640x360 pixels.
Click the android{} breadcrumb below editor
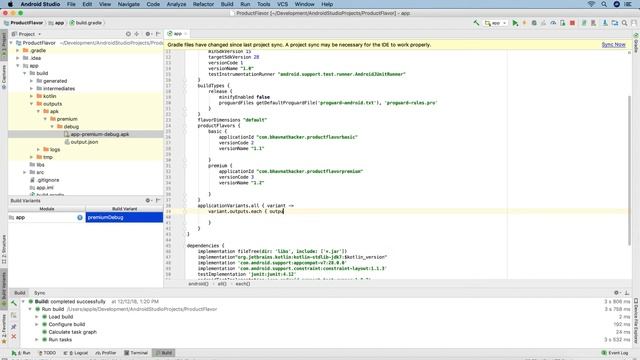click(198, 284)
